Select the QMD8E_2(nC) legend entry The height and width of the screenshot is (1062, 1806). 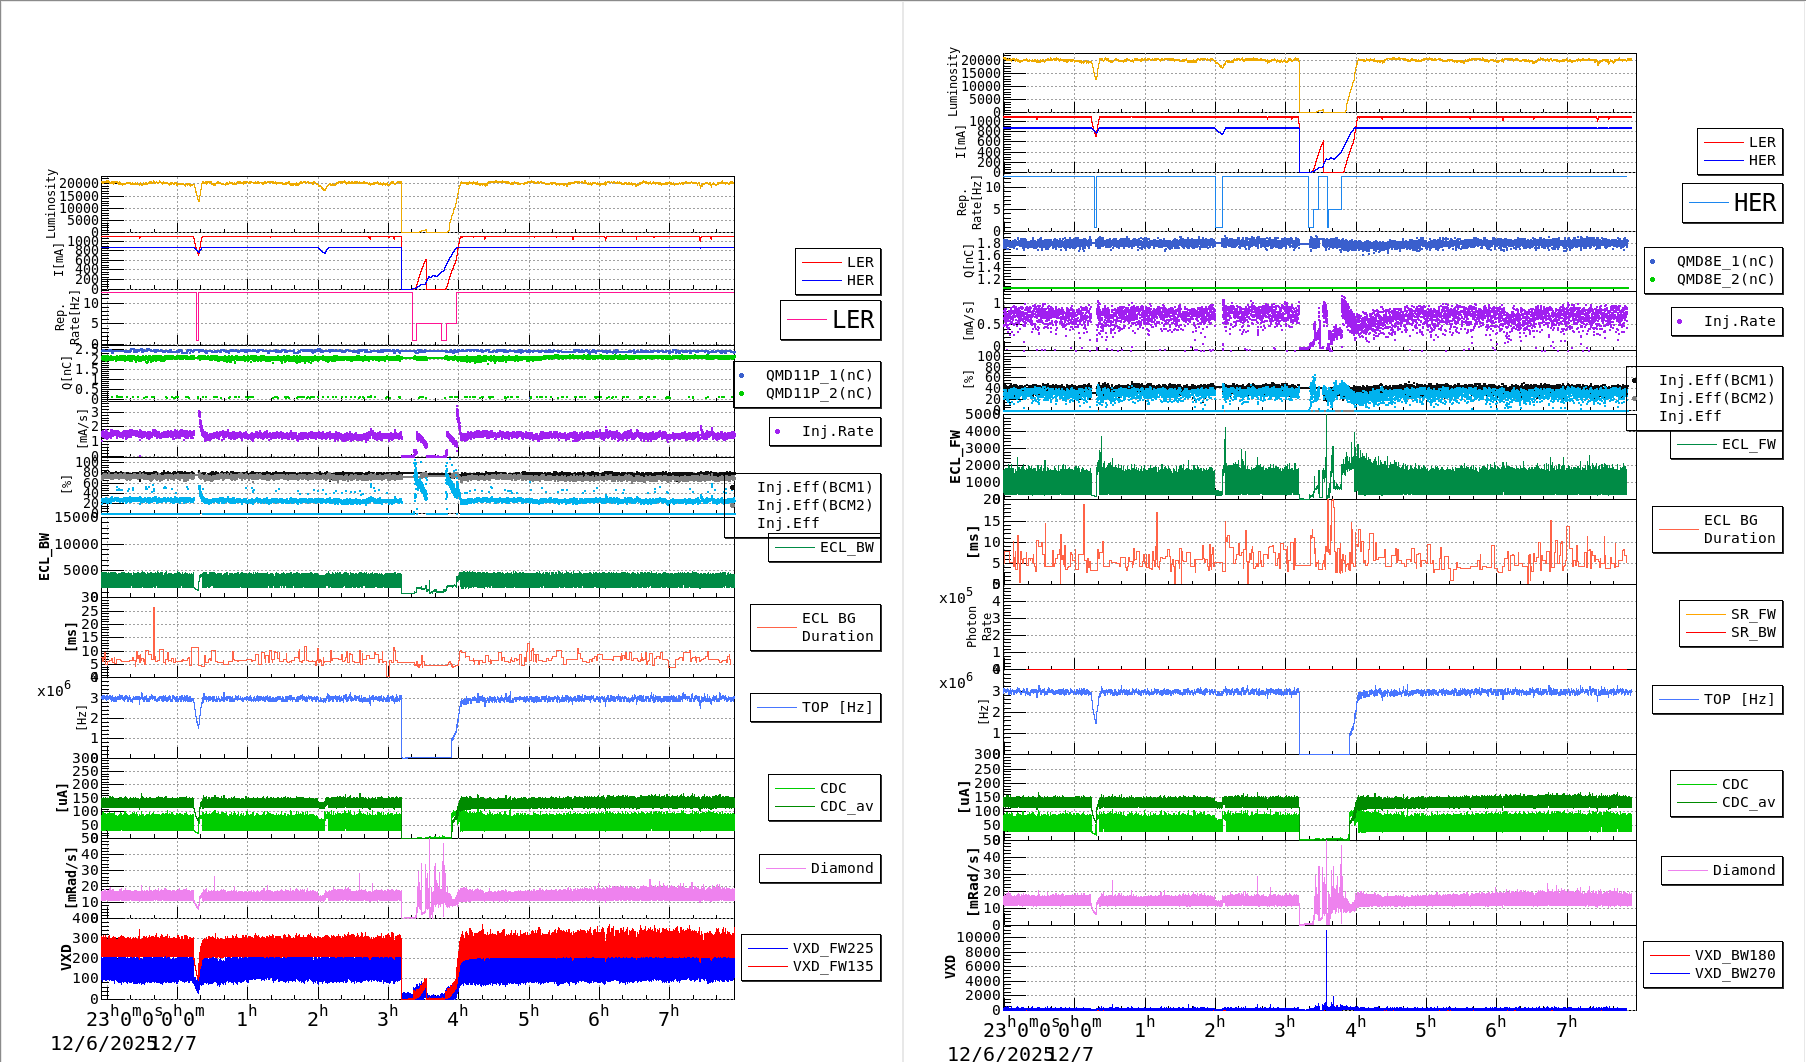tap(1724, 279)
